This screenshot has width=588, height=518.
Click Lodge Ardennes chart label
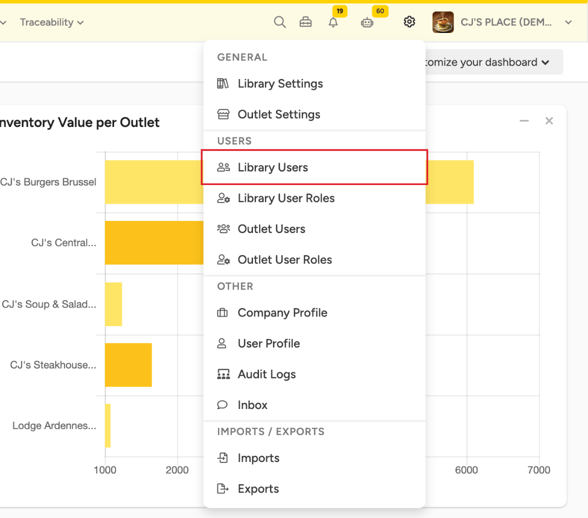[x=54, y=426]
